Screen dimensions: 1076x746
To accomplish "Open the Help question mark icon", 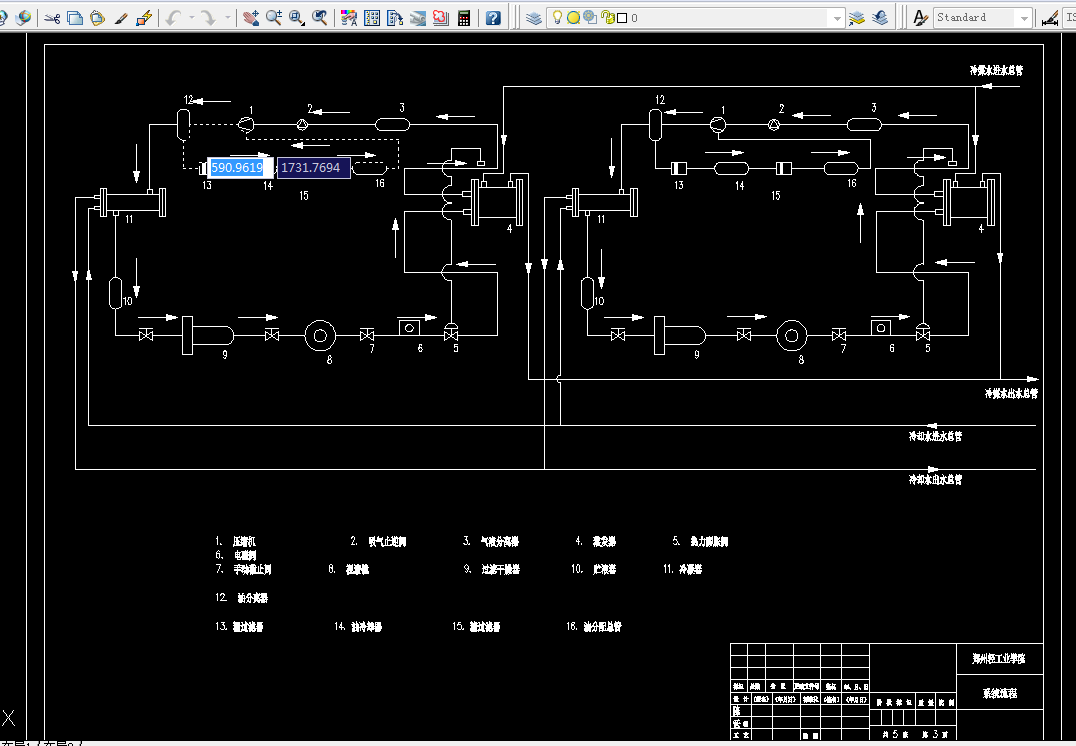I will (493, 19).
